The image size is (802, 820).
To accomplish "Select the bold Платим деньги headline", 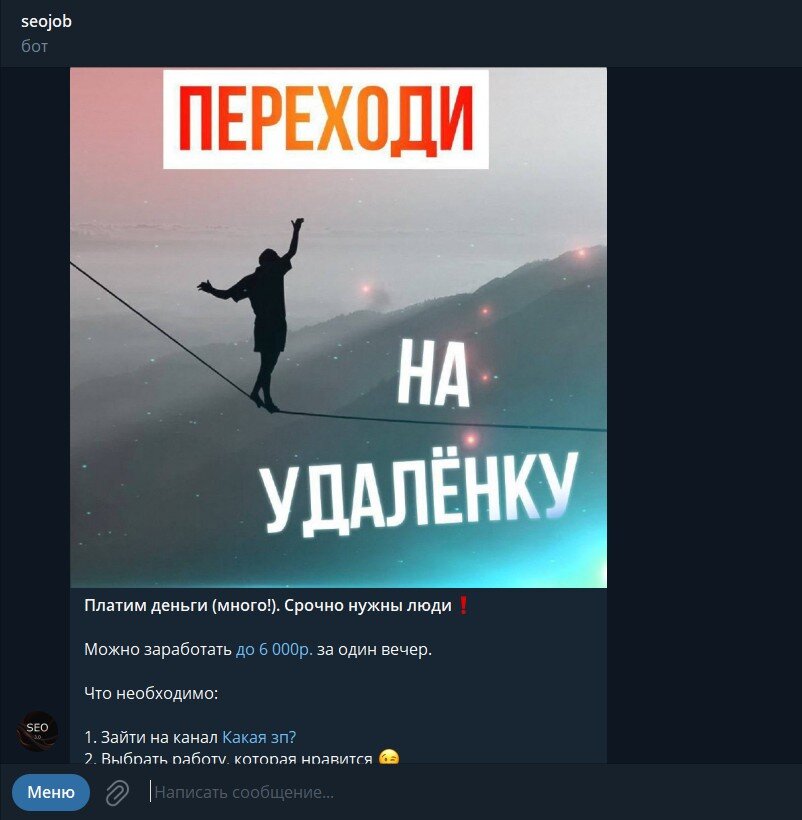I will [268, 606].
